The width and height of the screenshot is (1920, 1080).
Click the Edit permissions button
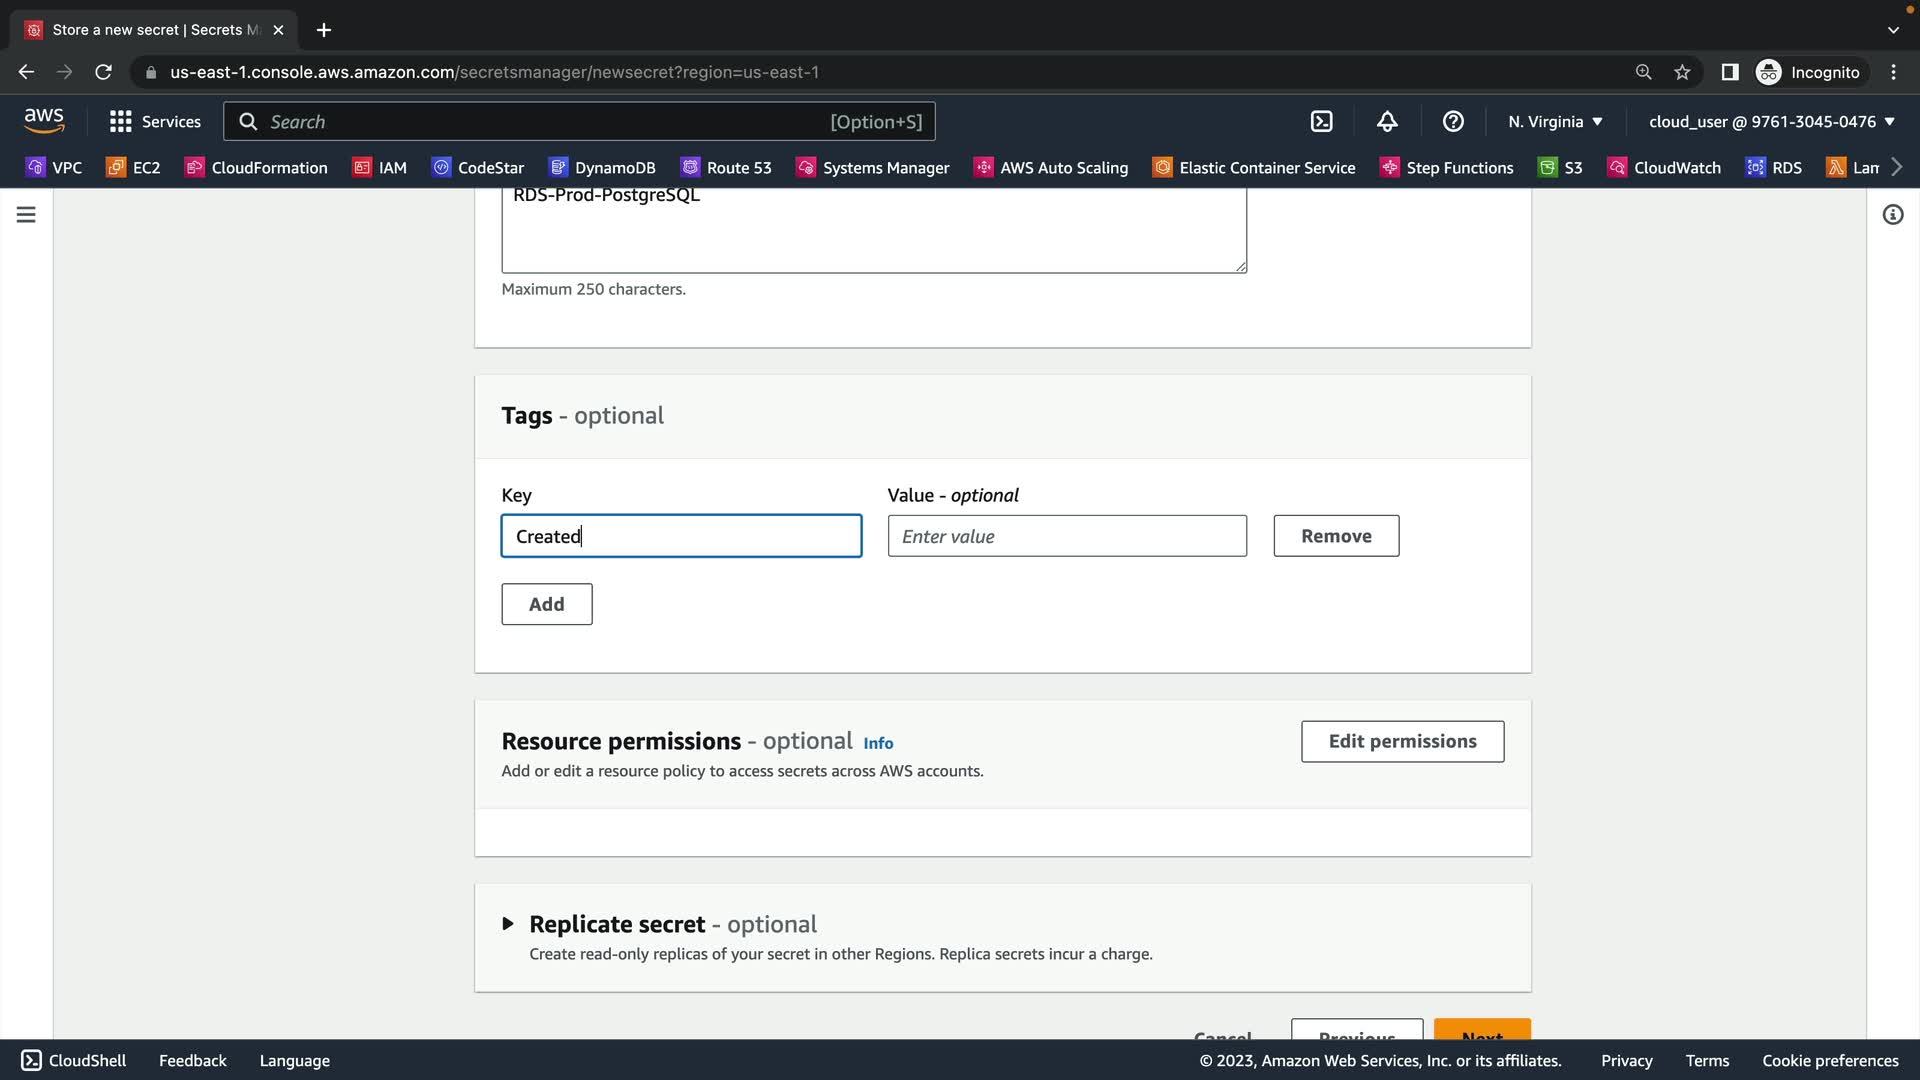coord(1402,741)
